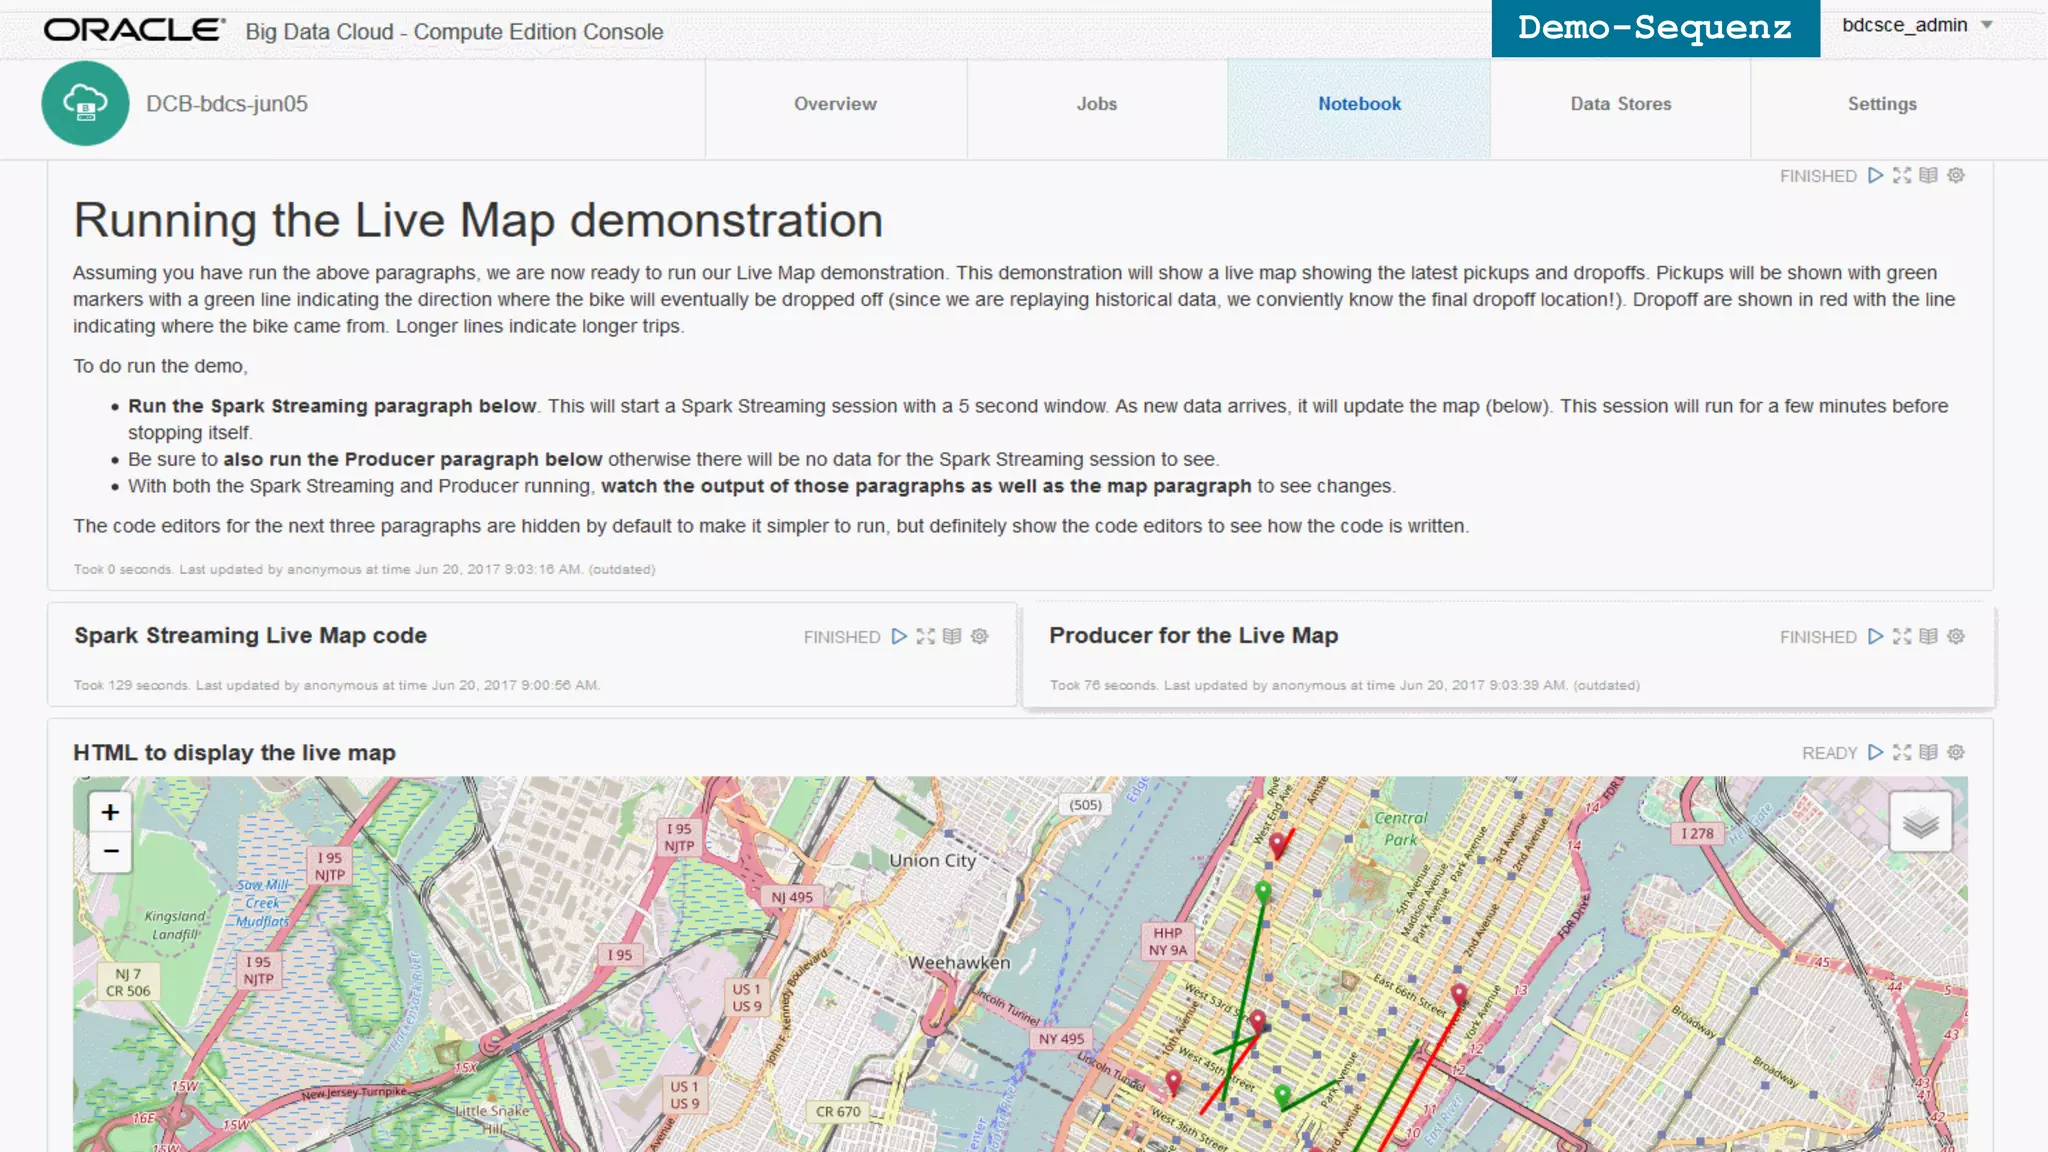
Task: Open the Data Stores tab
Action: pos(1620,104)
